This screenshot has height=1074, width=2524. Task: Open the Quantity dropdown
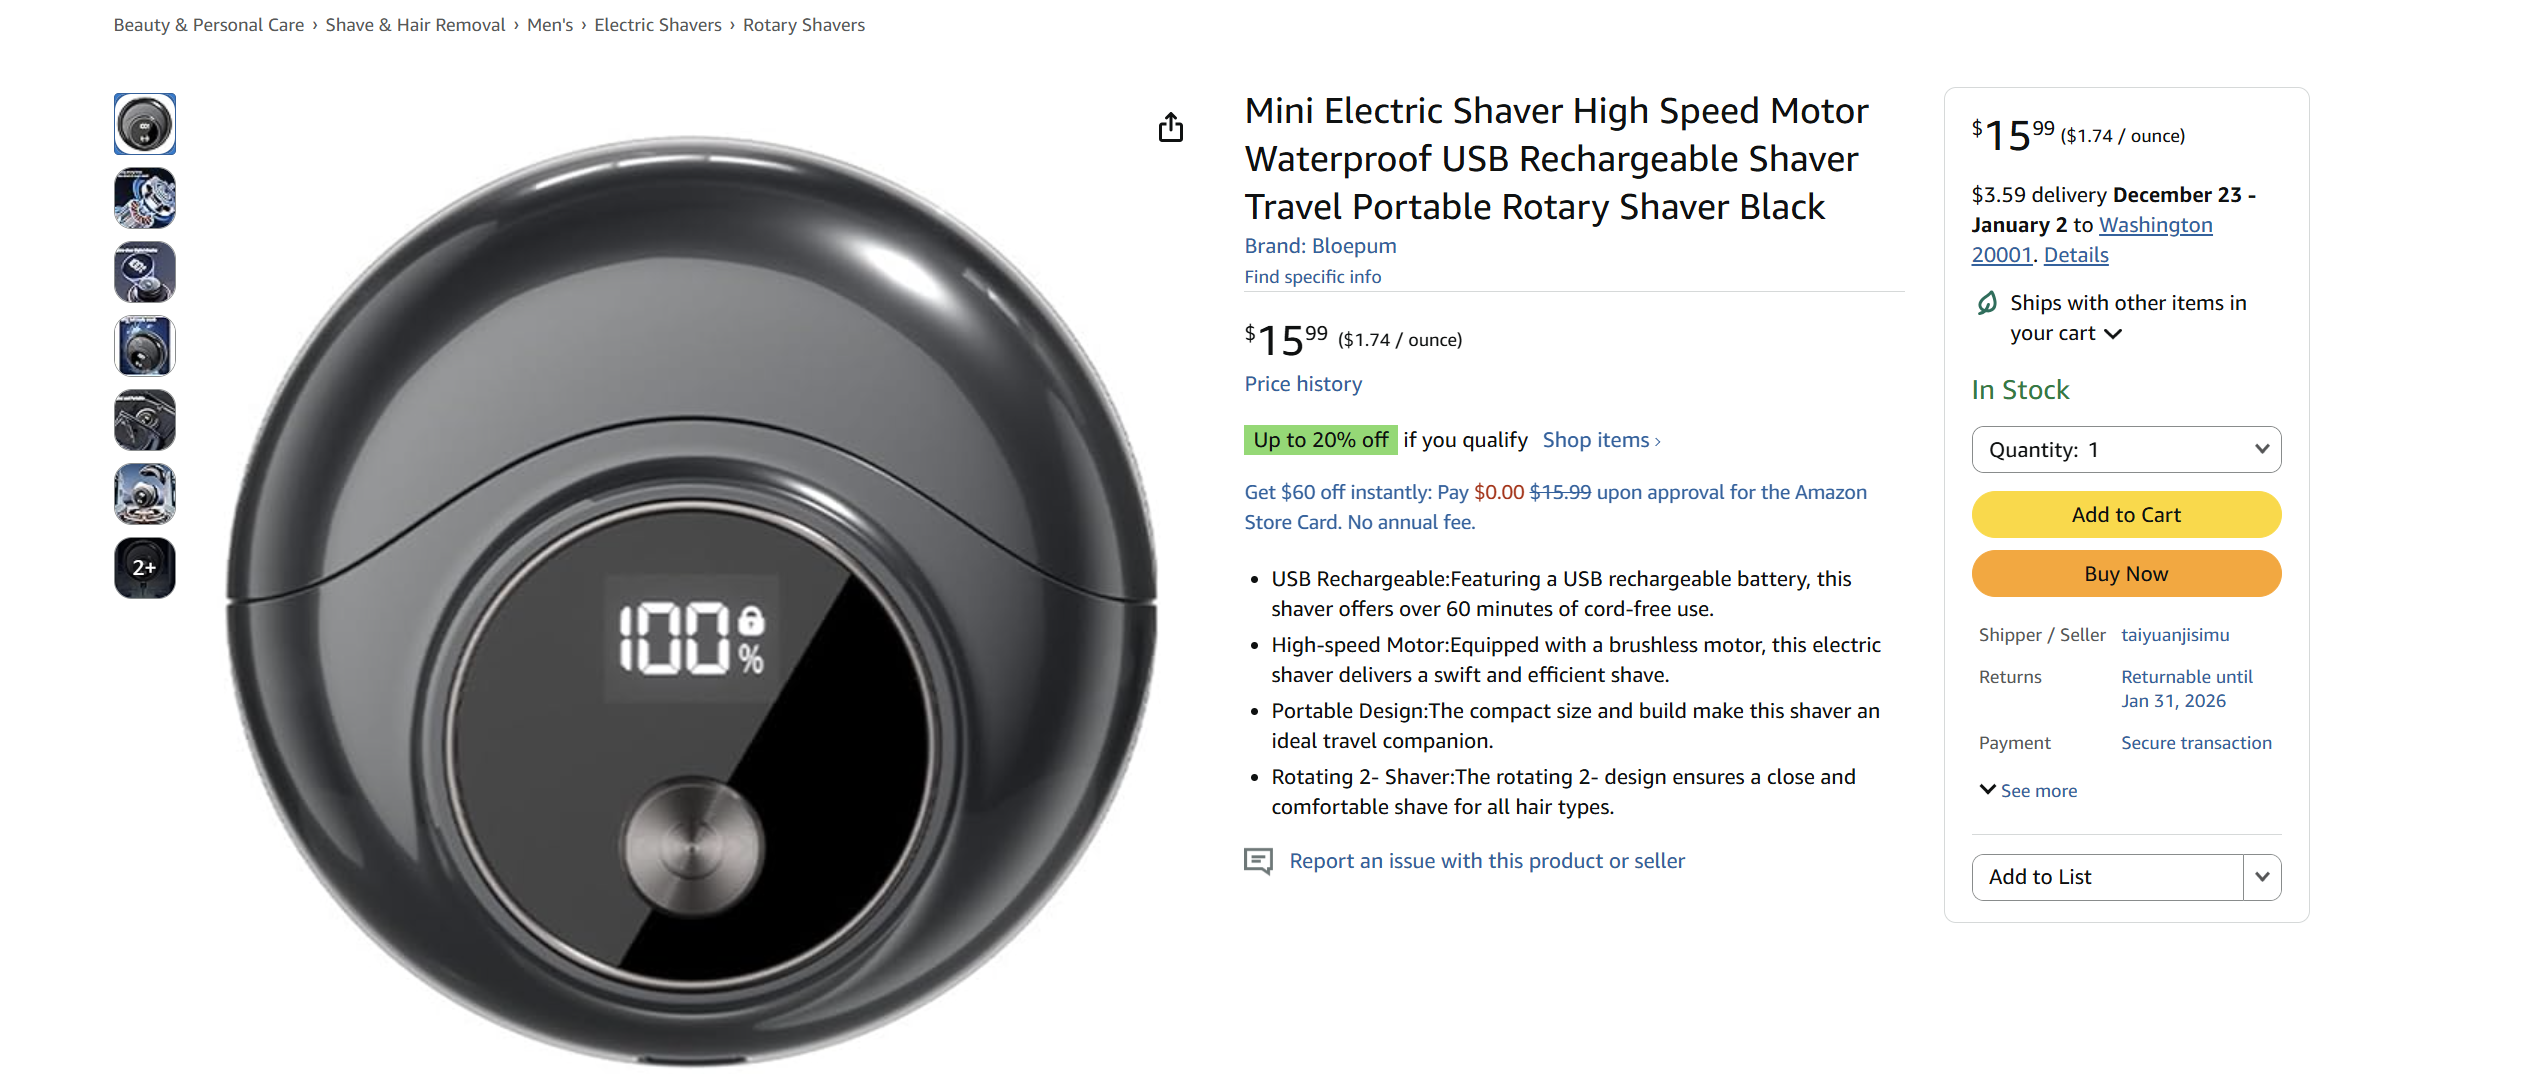click(2126, 449)
